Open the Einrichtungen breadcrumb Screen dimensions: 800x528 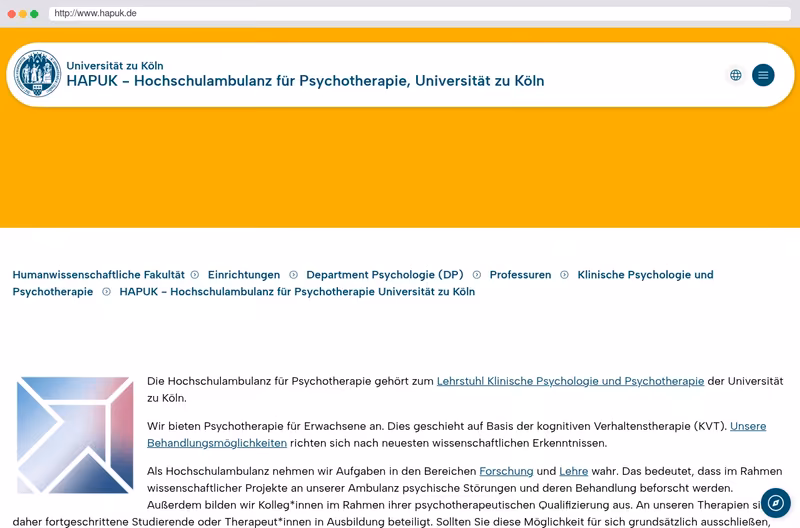244,275
